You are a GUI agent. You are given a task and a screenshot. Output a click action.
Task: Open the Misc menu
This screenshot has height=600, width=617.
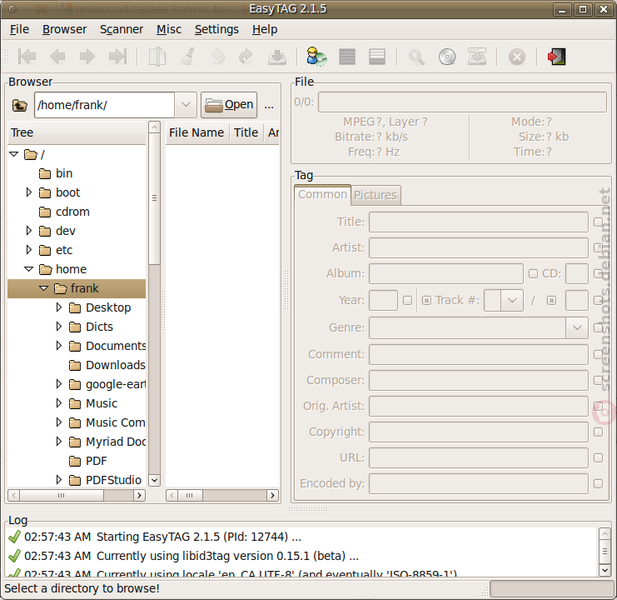click(169, 30)
